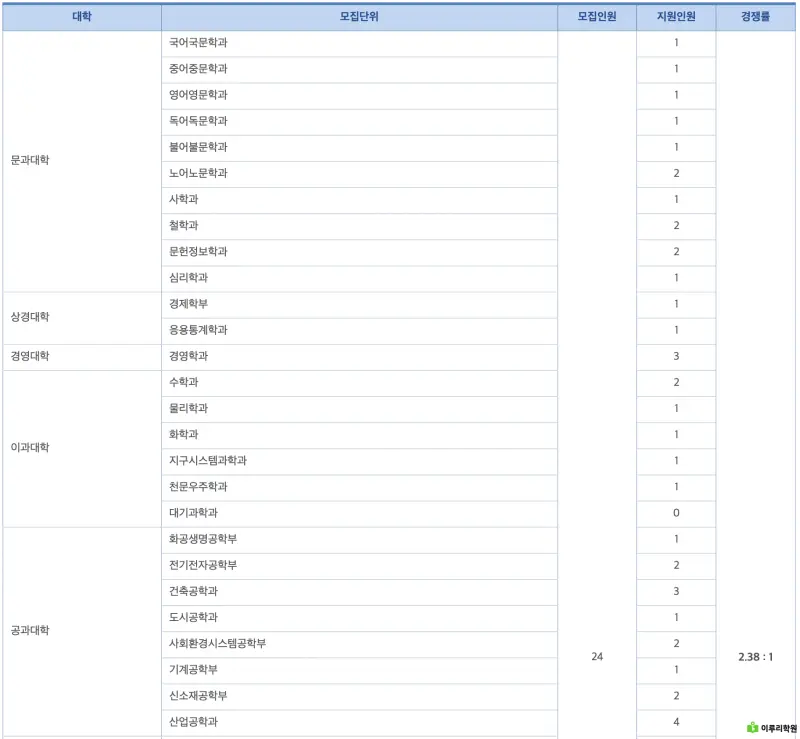Viewport: 800px width, 739px height.
Task: Select the 수학과 cell
Action: (359, 382)
